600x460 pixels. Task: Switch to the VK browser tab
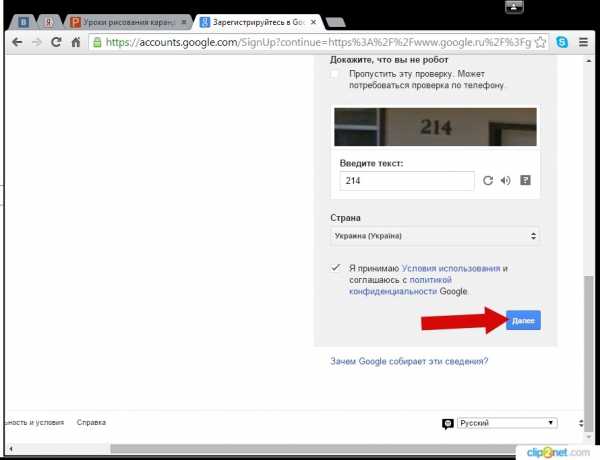(23, 23)
